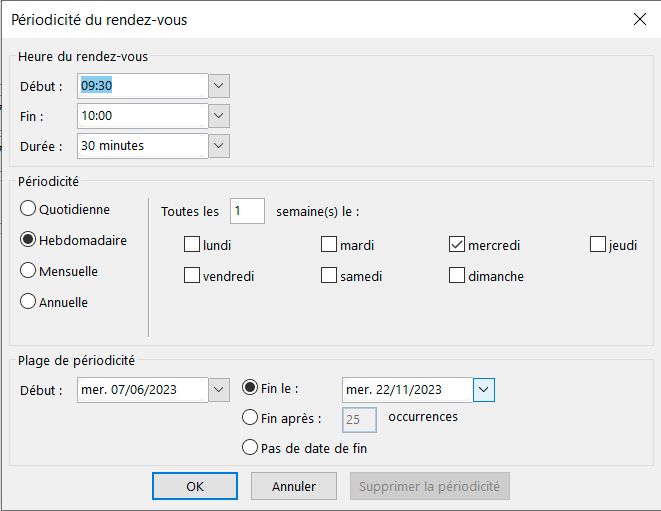661x511 pixels.
Task: Open the Début time dropdown
Action: [x=219, y=86]
